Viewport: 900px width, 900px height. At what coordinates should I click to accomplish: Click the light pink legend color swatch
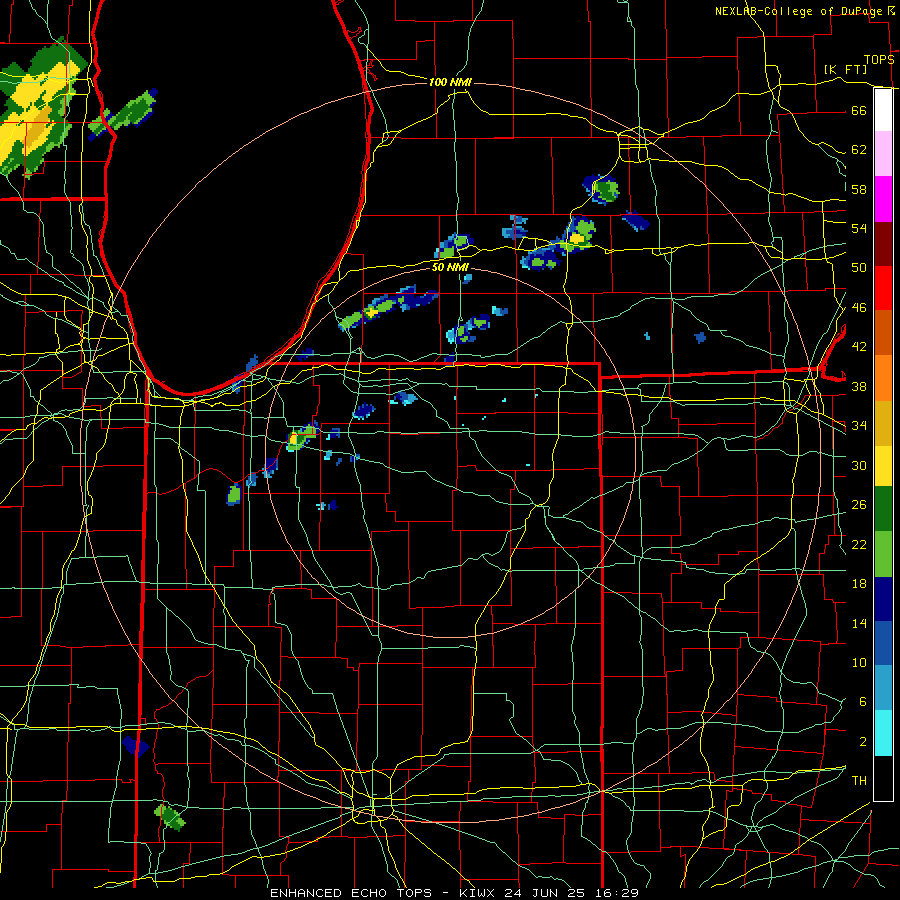(883, 154)
